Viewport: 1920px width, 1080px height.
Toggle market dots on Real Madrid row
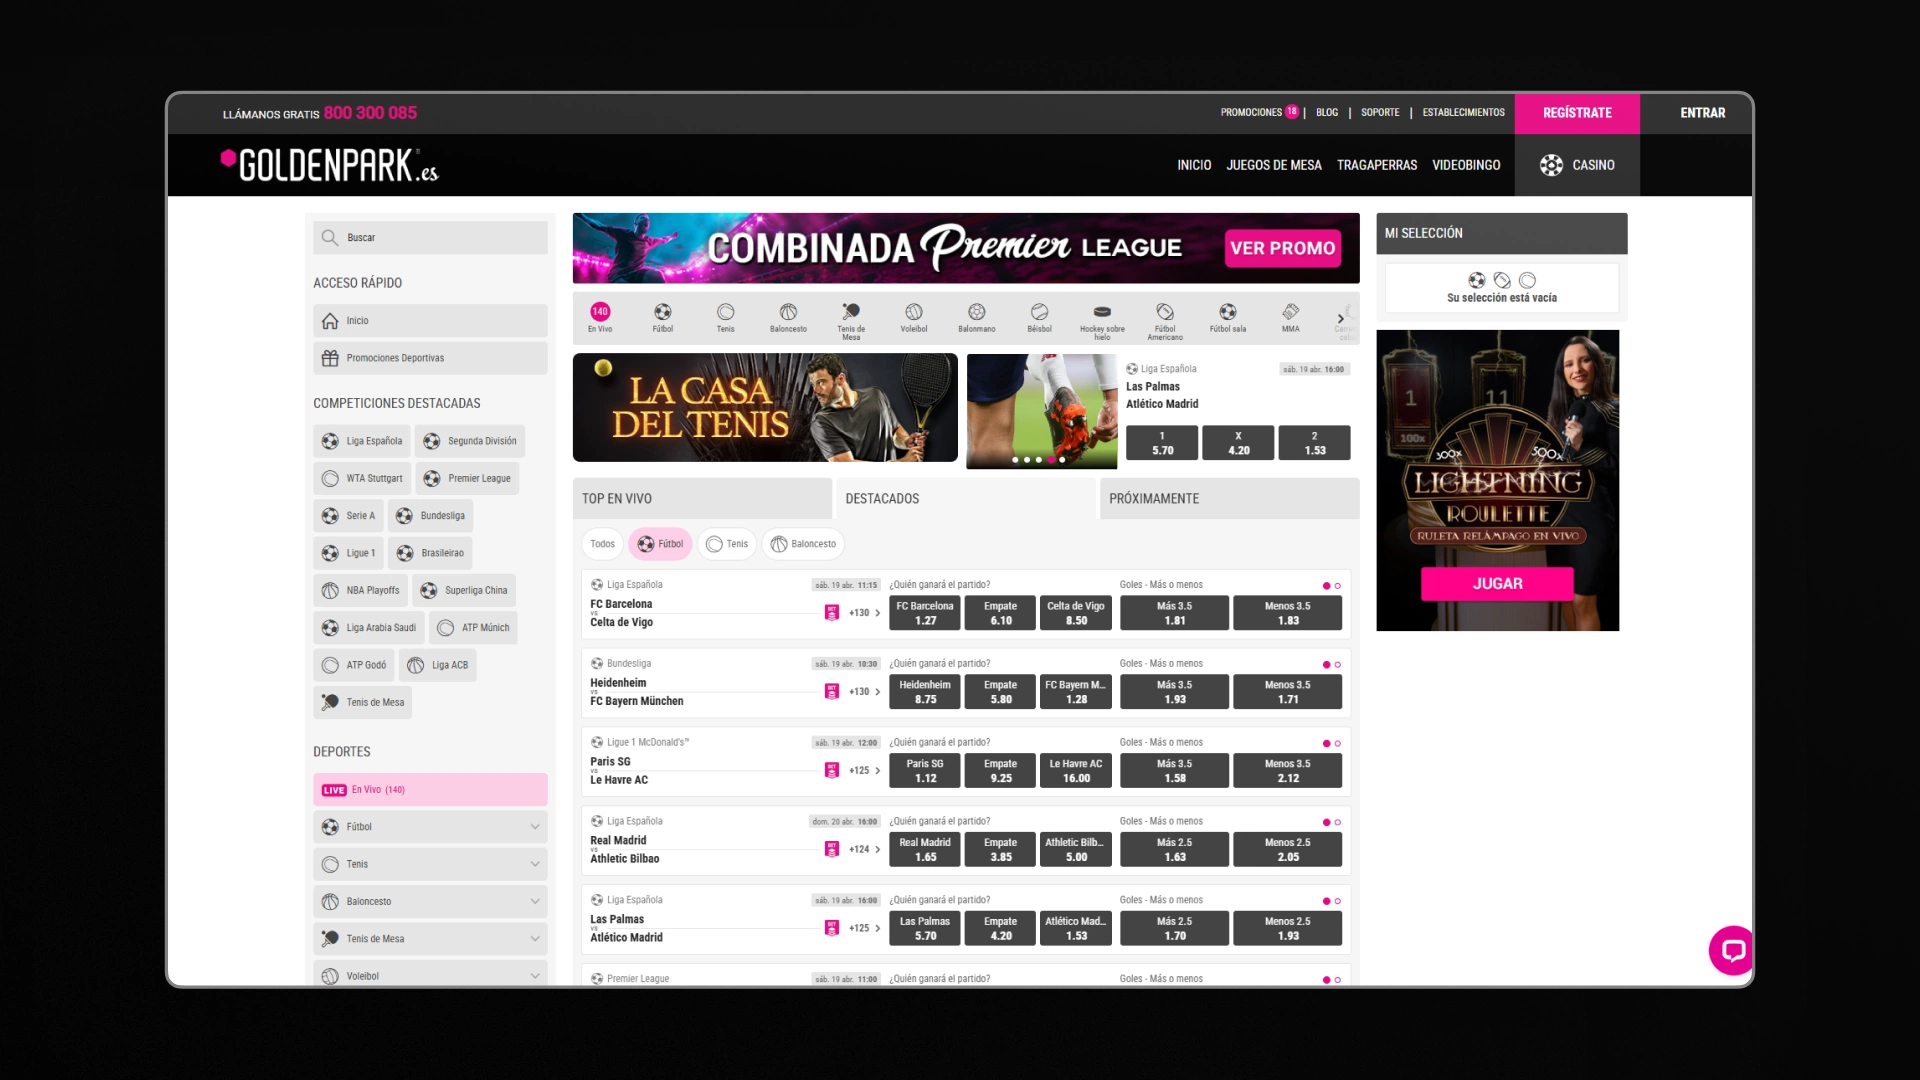1331,822
